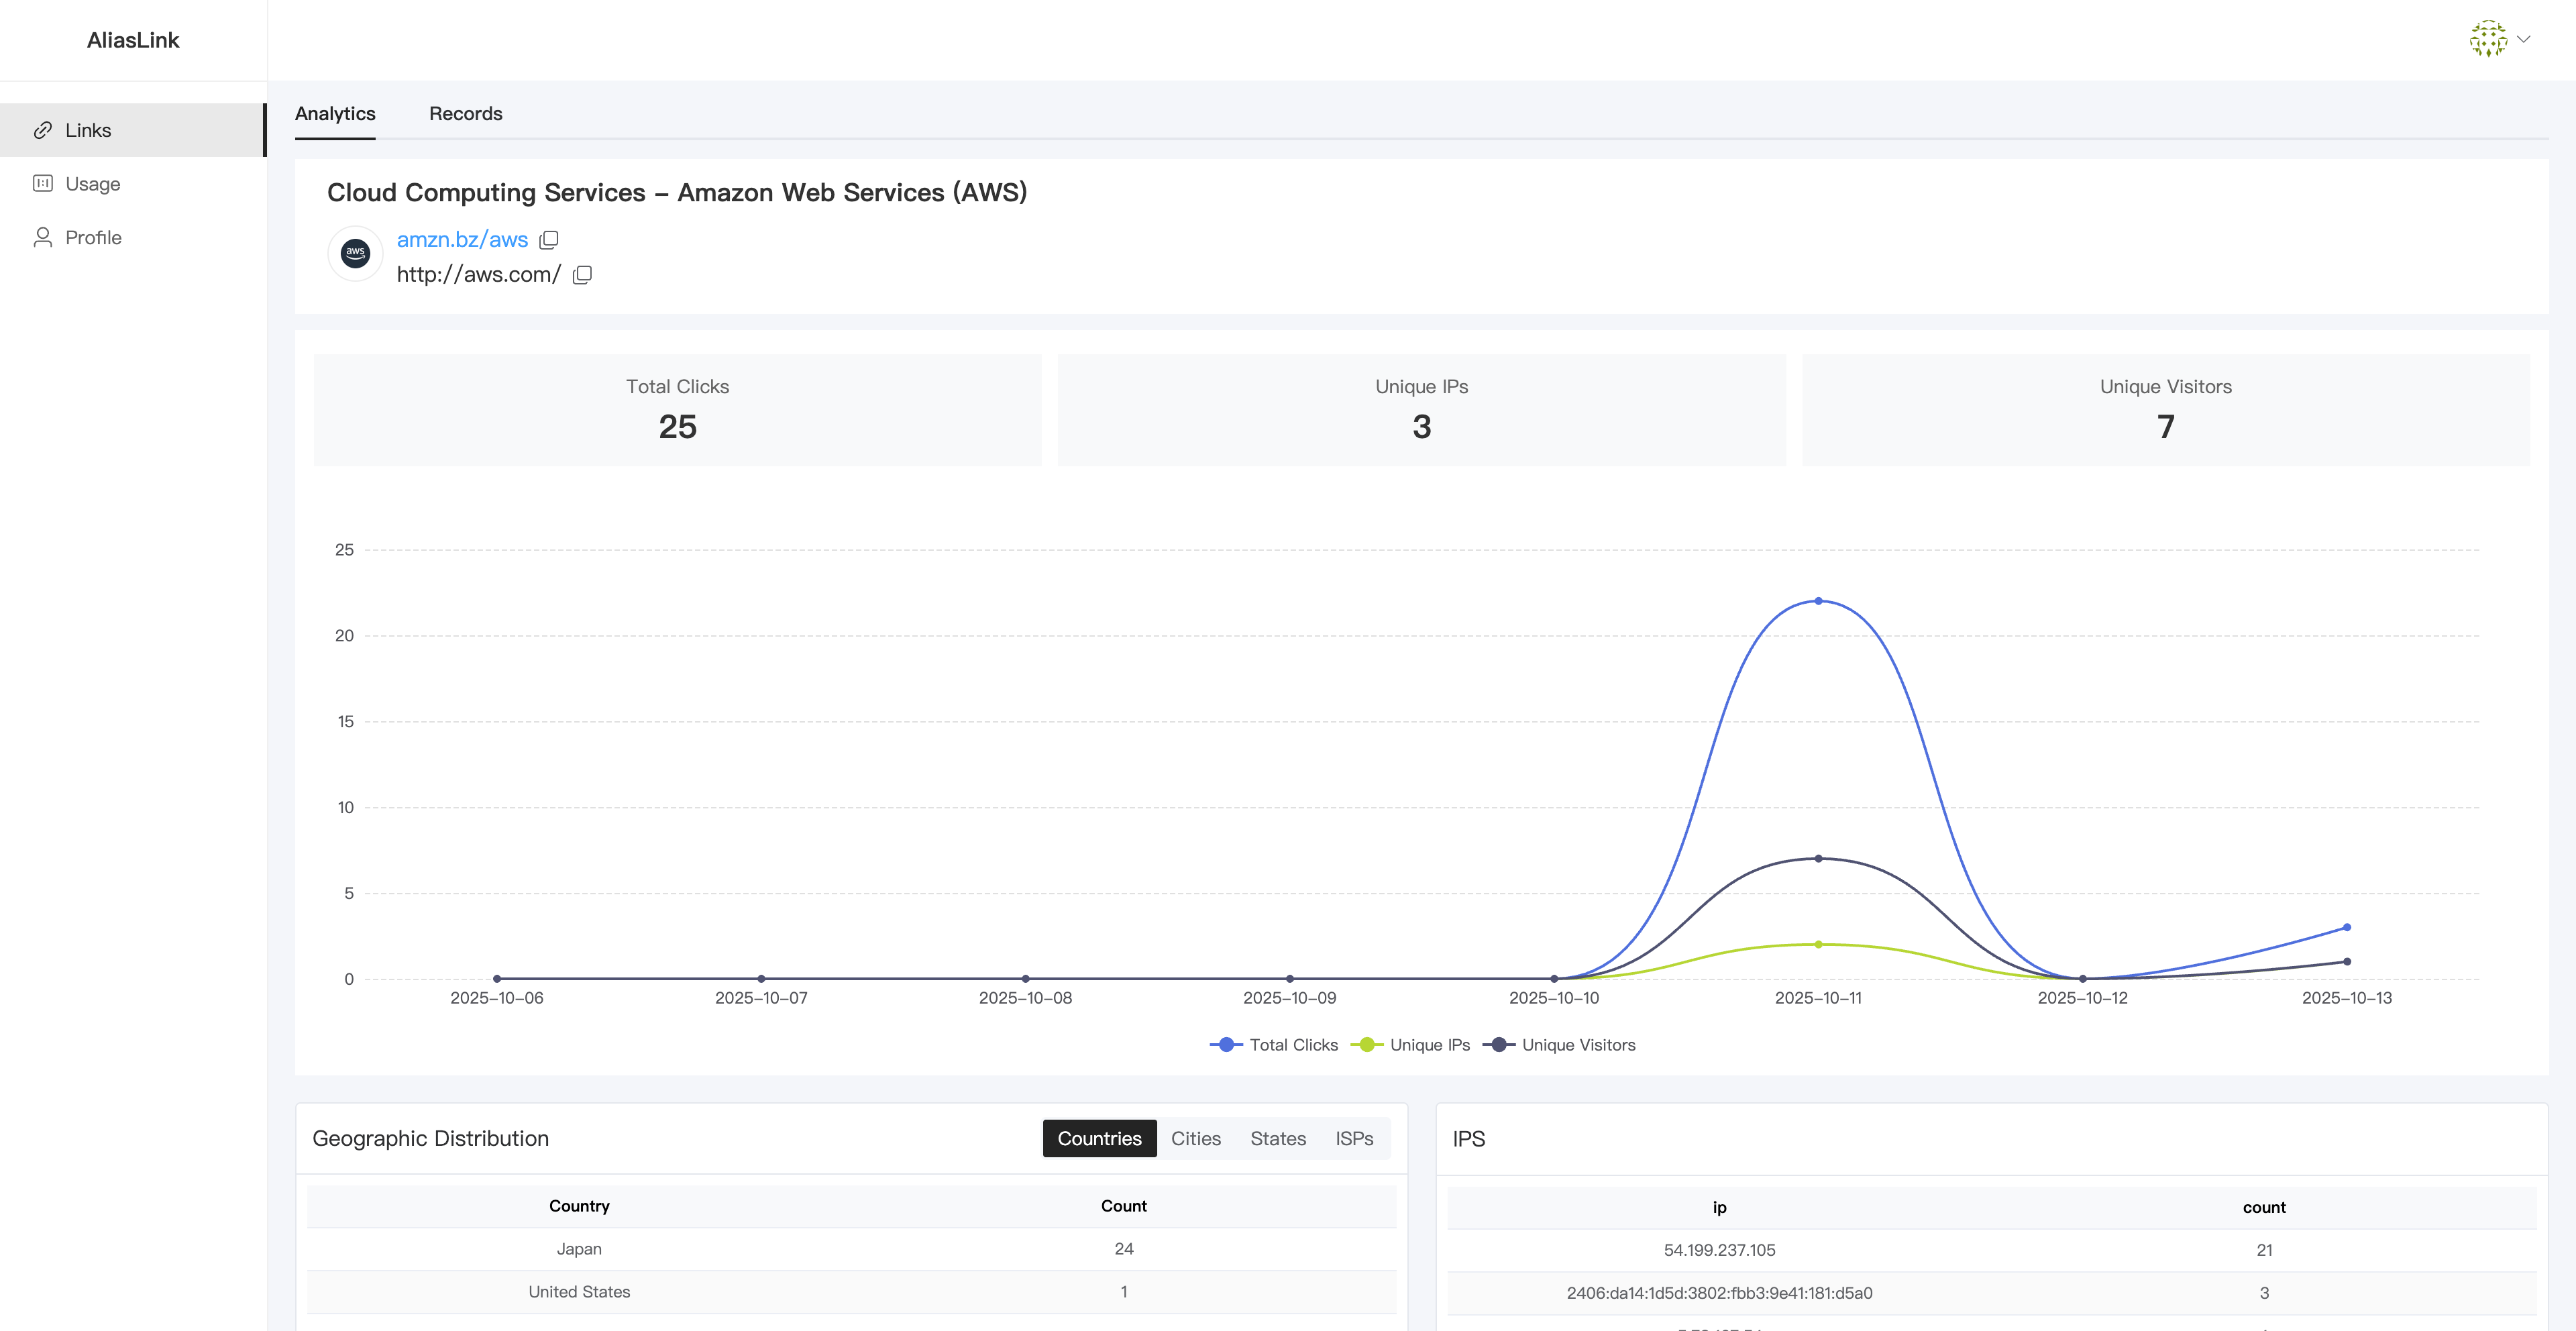Copy the amzn.bz/aws short link
Screen dimensions: 2576x1331
click(x=549, y=240)
